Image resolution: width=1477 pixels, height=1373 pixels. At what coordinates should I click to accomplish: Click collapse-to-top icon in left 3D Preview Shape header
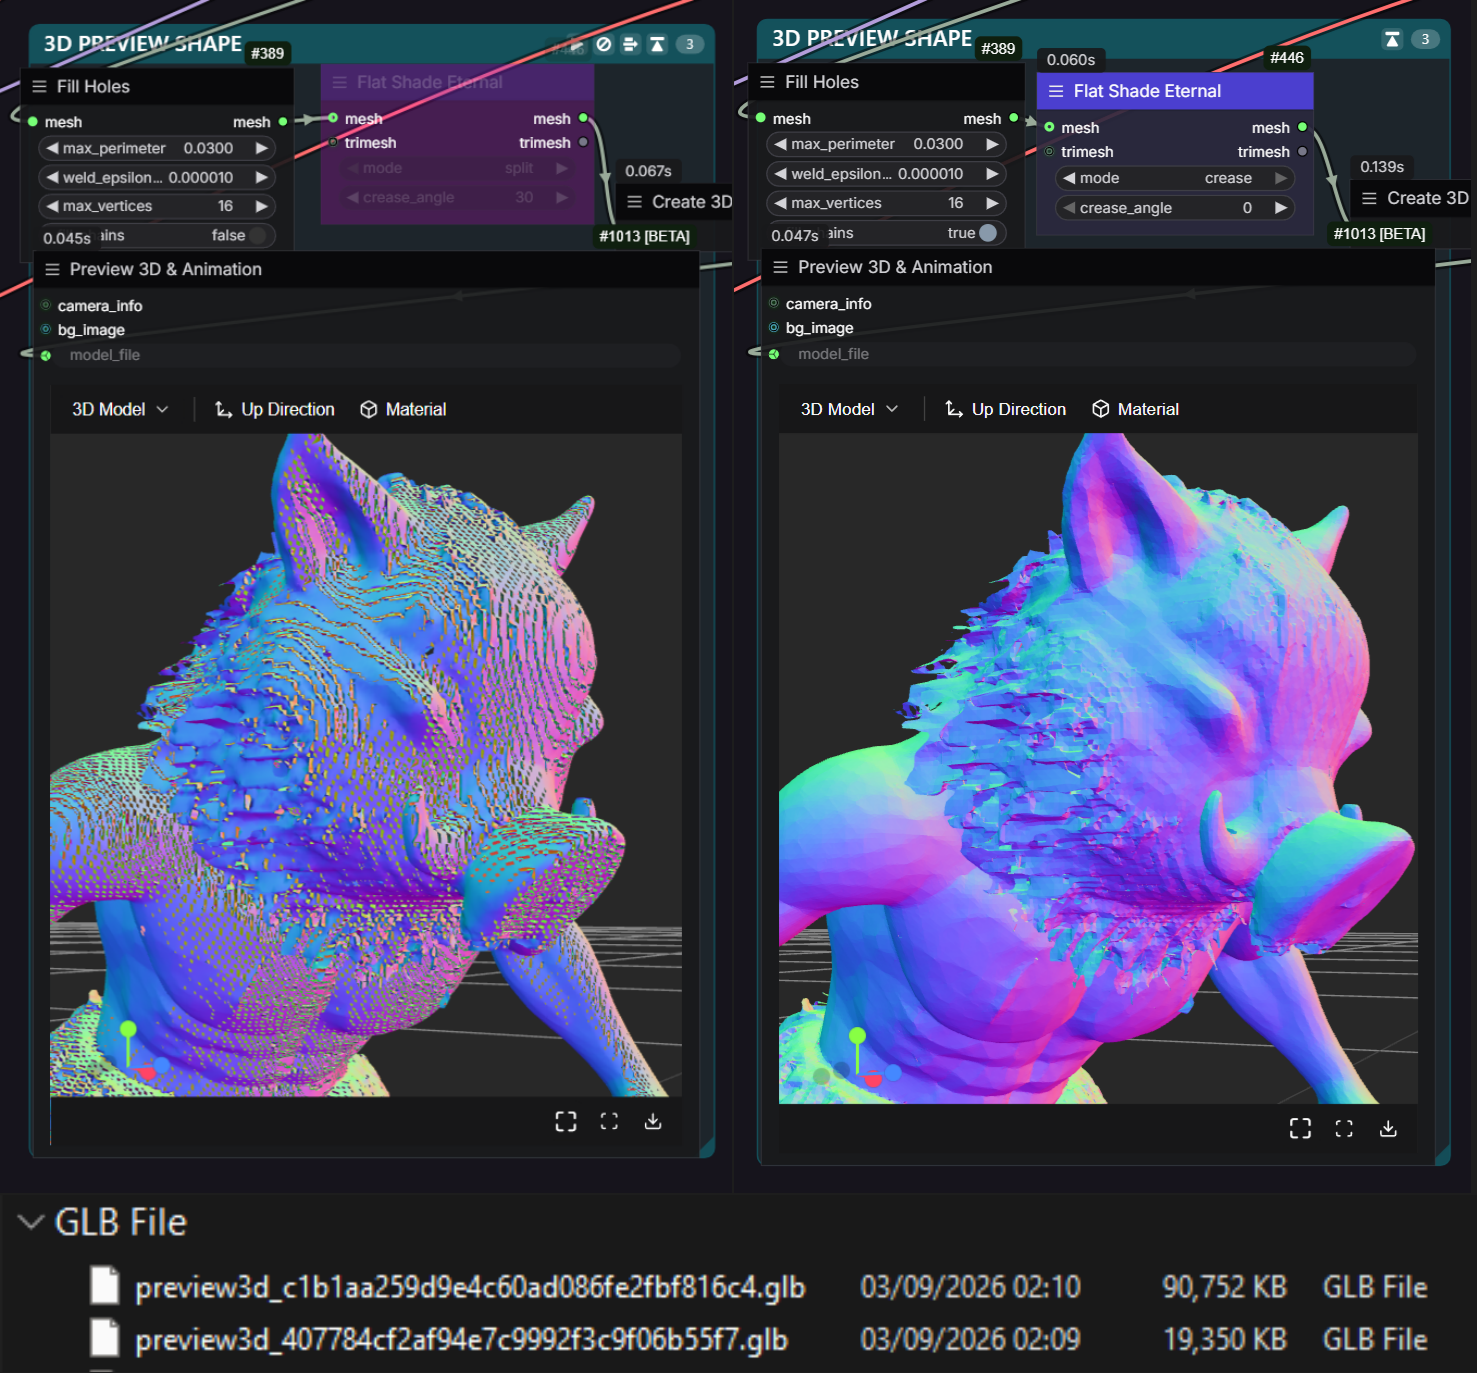point(657,44)
